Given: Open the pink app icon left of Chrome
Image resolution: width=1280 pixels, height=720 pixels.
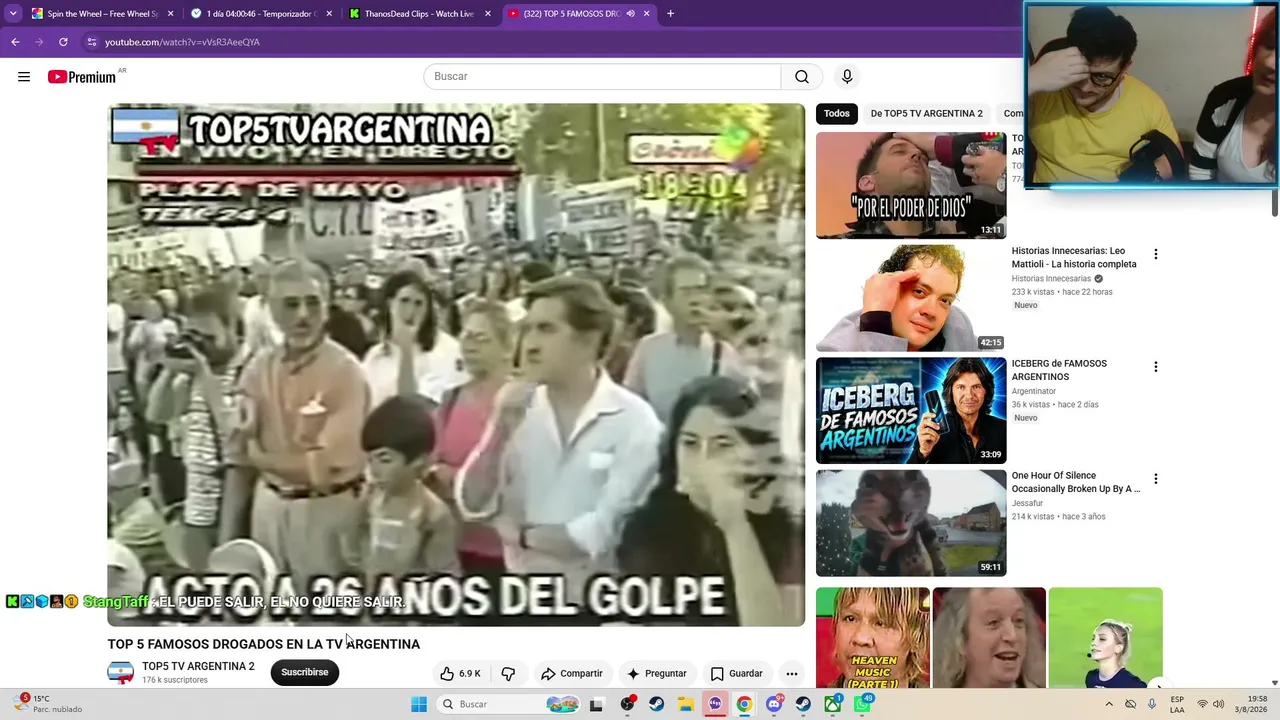Looking at the screenshot, I should click(715, 704).
